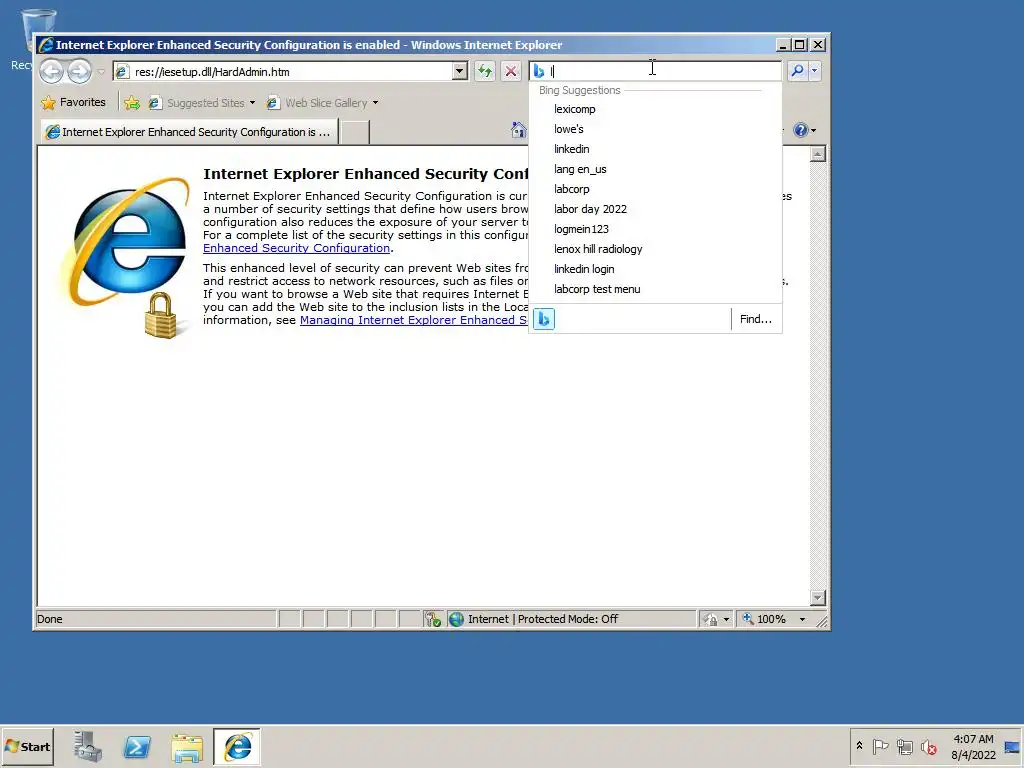Click the Done status text
This screenshot has width=1024, height=768.
coord(50,619)
